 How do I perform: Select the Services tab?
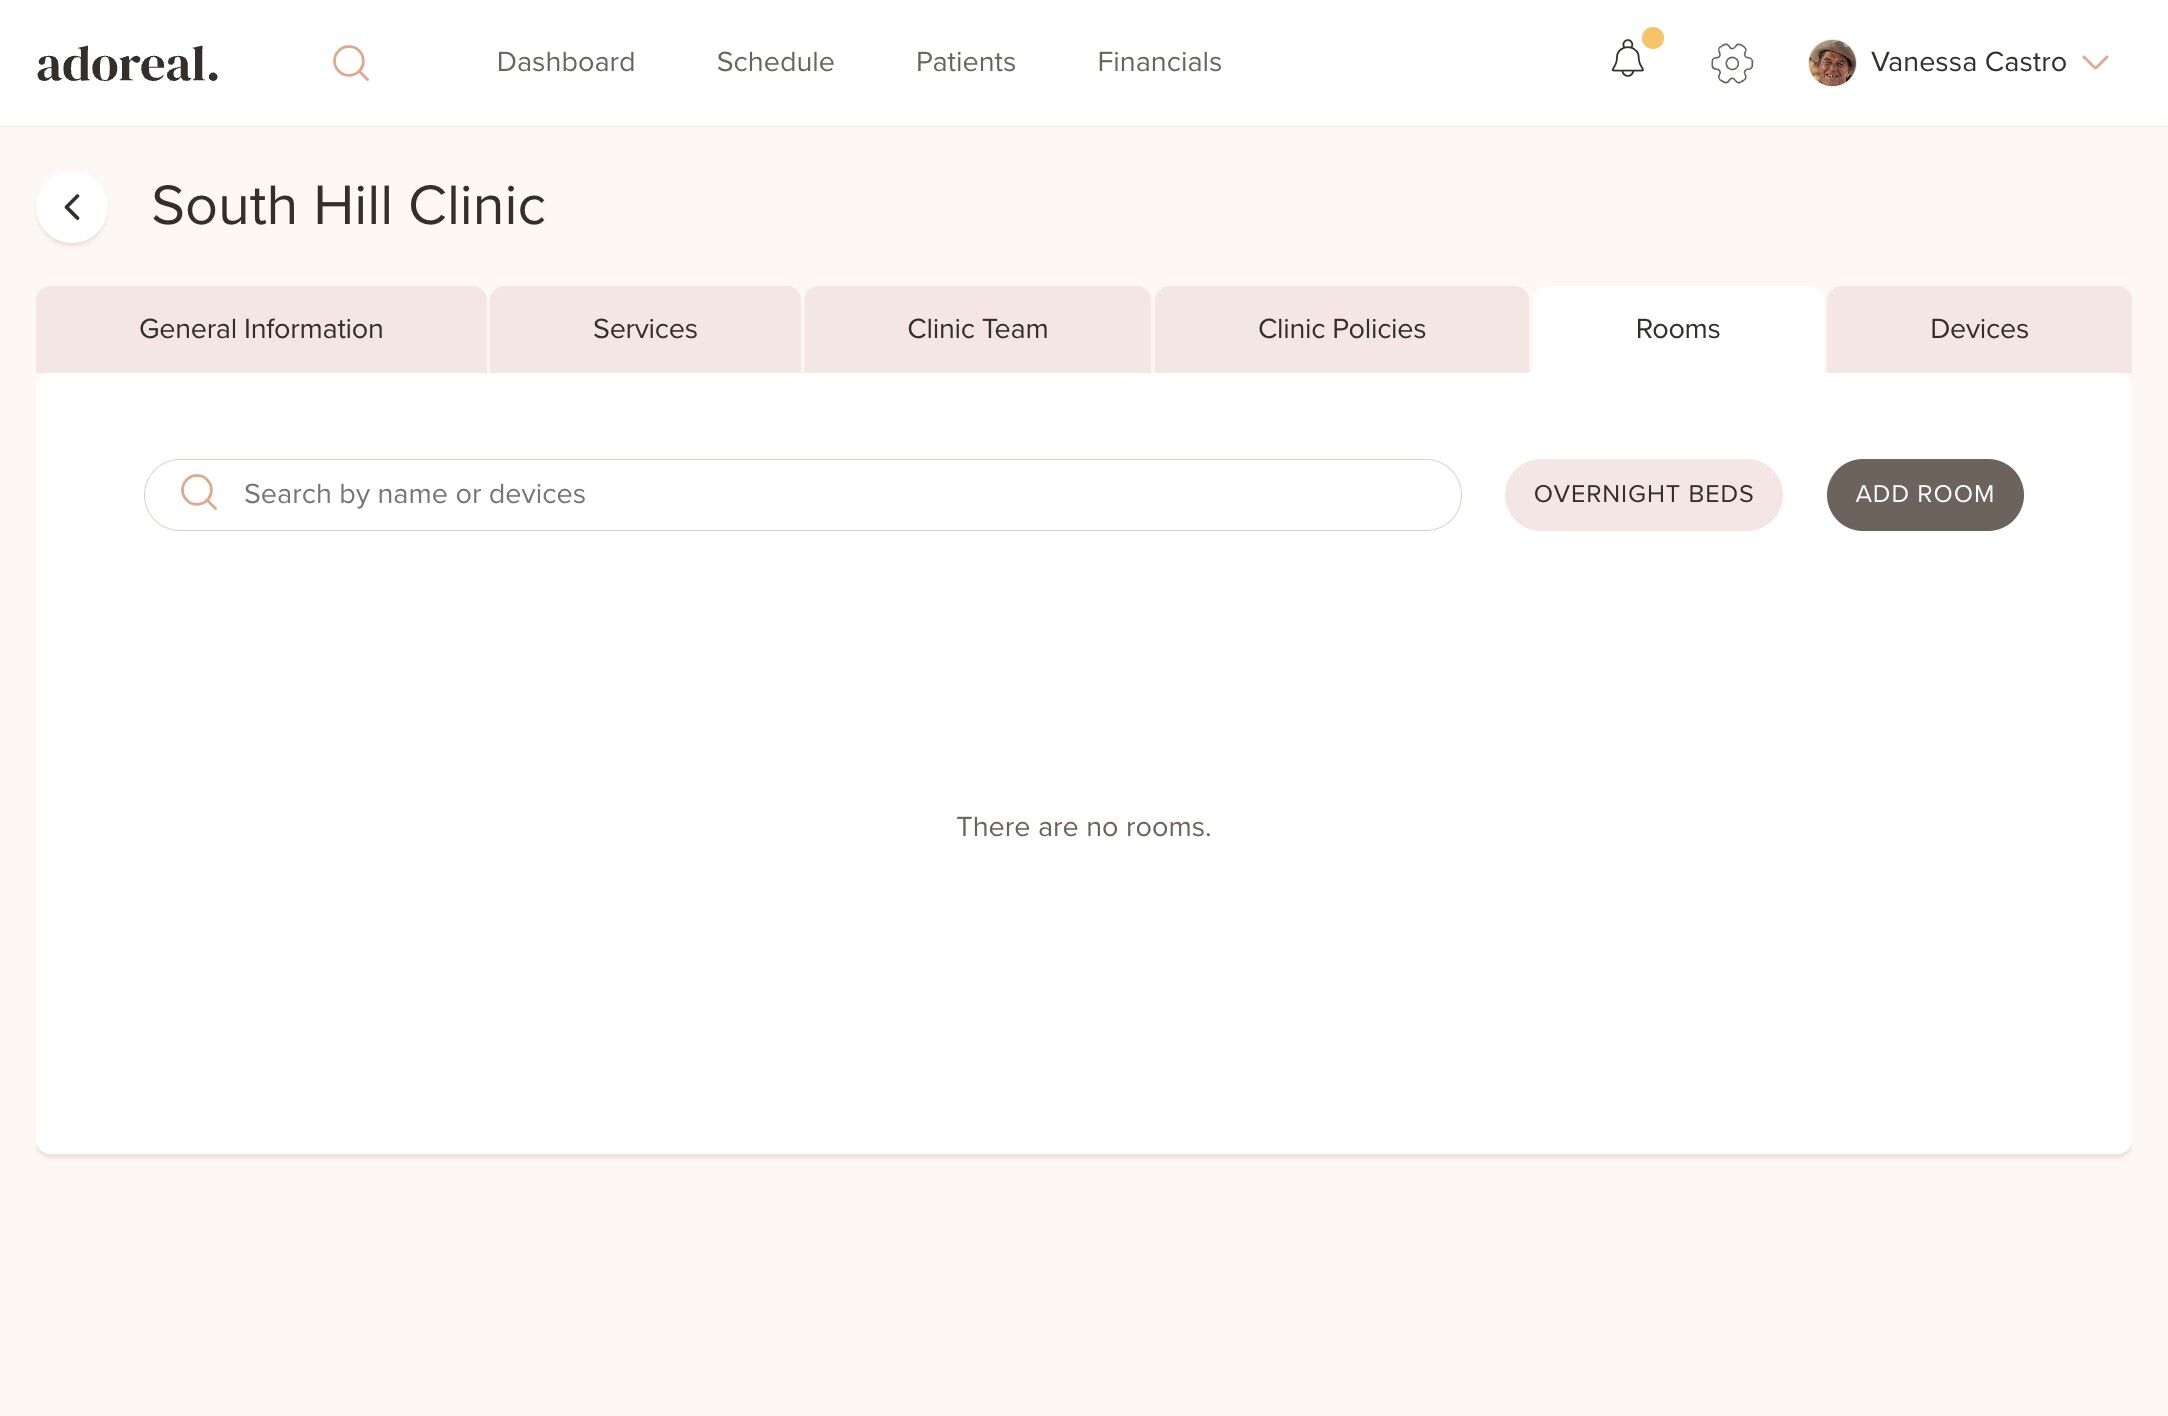[645, 329]
